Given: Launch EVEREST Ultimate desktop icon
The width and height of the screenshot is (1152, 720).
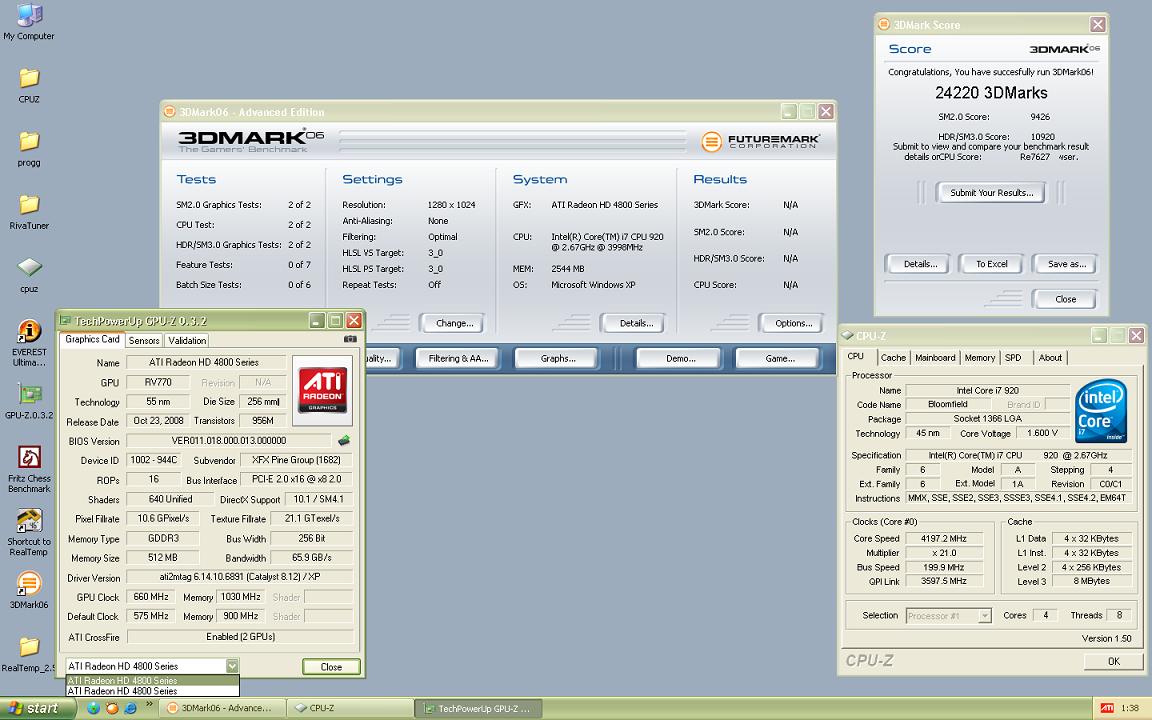Looking at the screenshot, I should click(29, 343).
